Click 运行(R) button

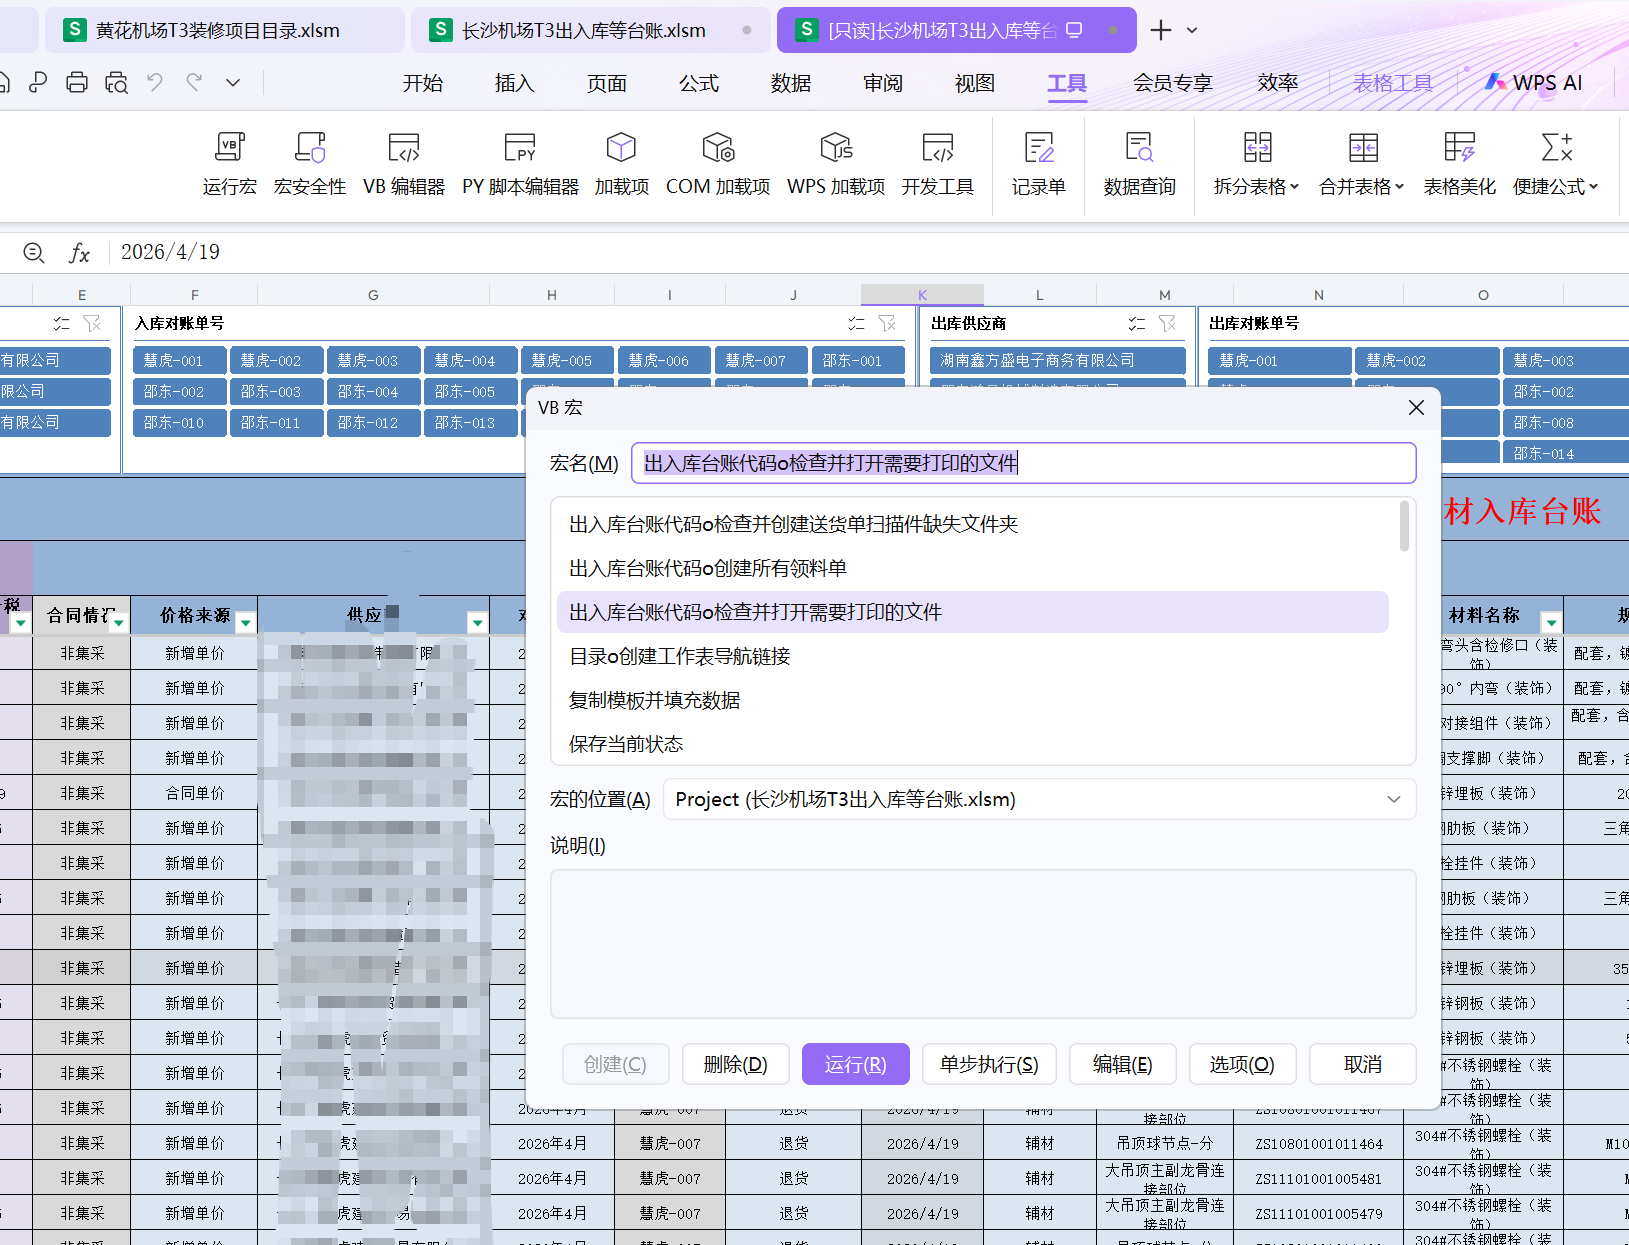[856, 1064]
